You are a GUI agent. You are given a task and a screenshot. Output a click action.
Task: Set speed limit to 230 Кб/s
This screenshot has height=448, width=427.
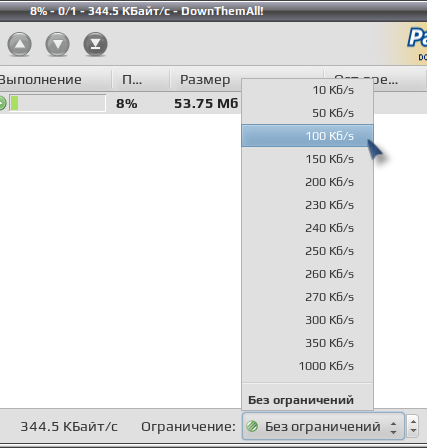tap(307, 205)
